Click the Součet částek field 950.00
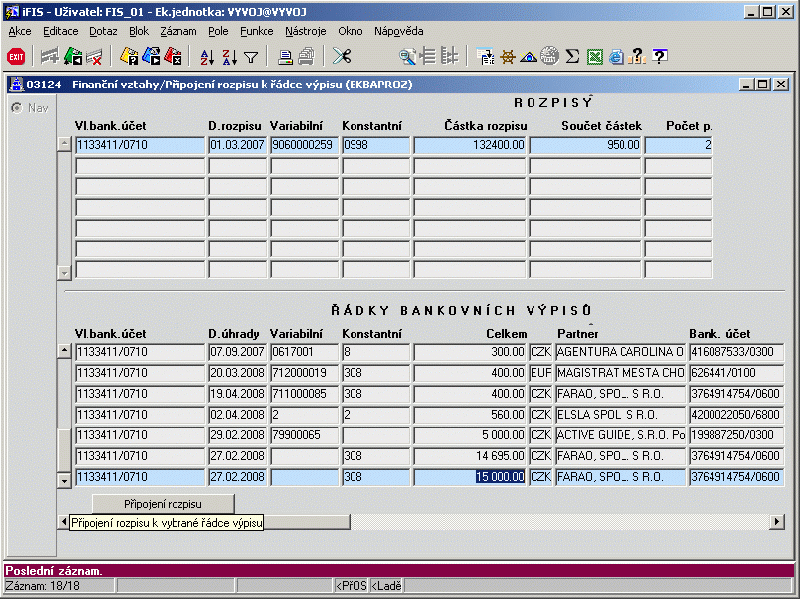 point(585,145)
